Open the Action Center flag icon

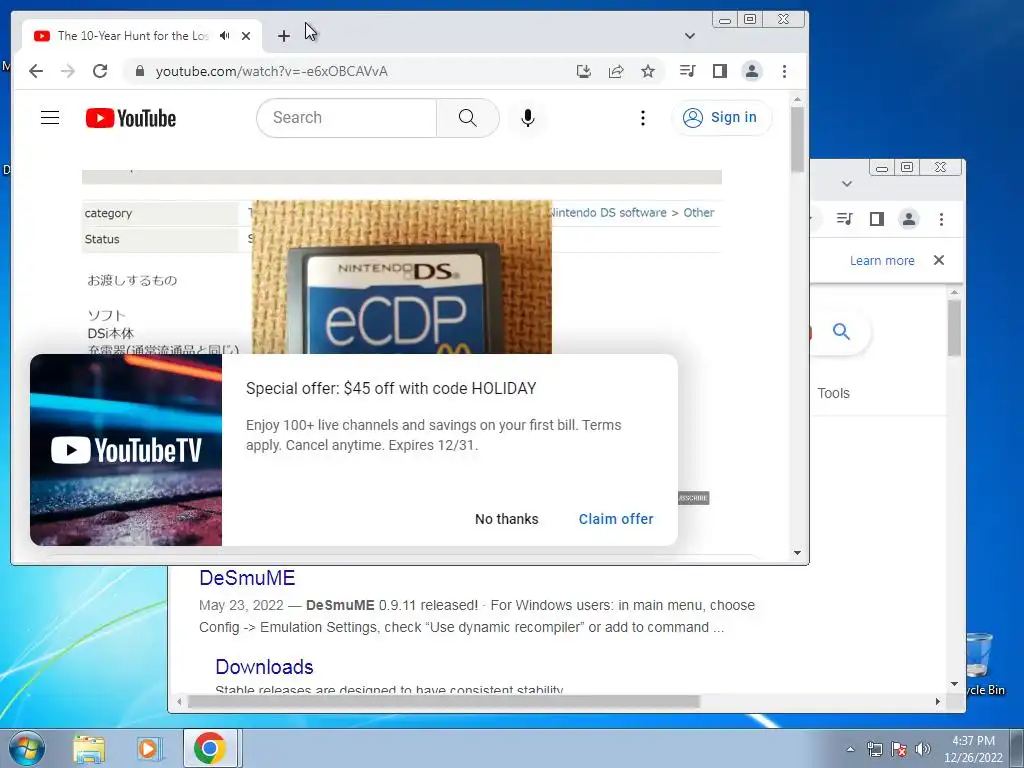click(x=899, y=749)
